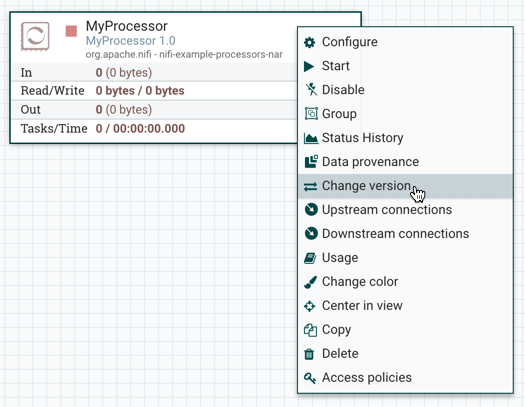Choose Configure from the context menu

[405, 42]
